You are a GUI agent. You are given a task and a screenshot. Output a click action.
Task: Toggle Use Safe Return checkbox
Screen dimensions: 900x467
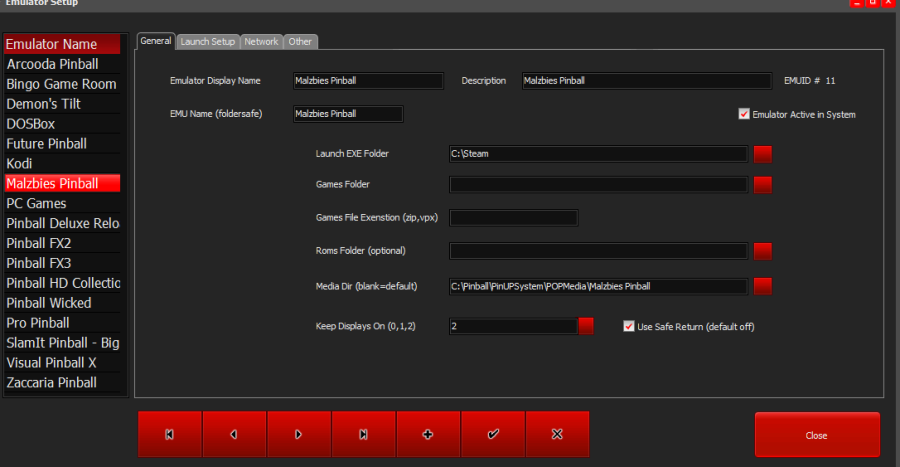(629, 326)
